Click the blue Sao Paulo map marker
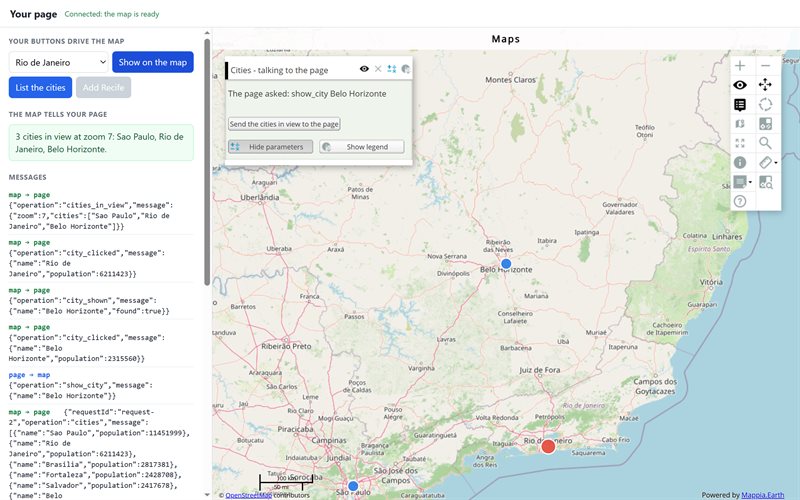 point(353,486)
